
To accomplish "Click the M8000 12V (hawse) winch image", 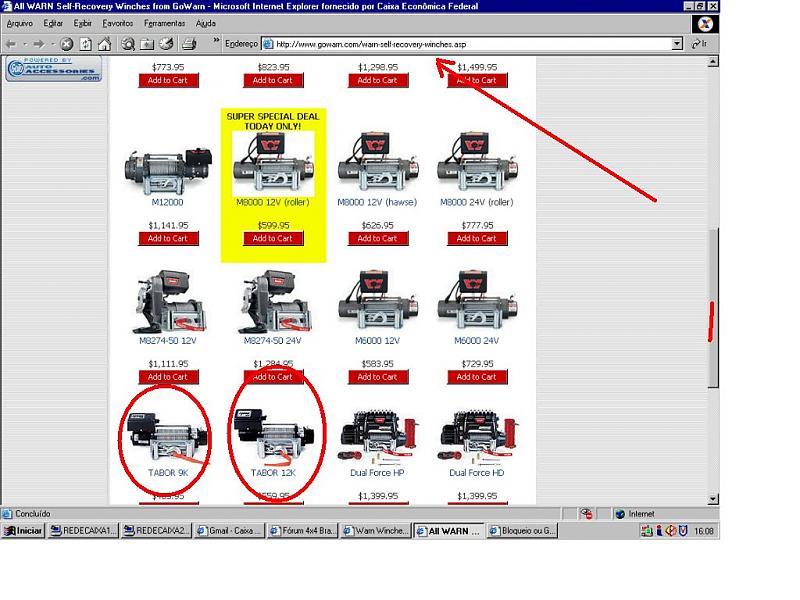I will (x=378, y=162).
